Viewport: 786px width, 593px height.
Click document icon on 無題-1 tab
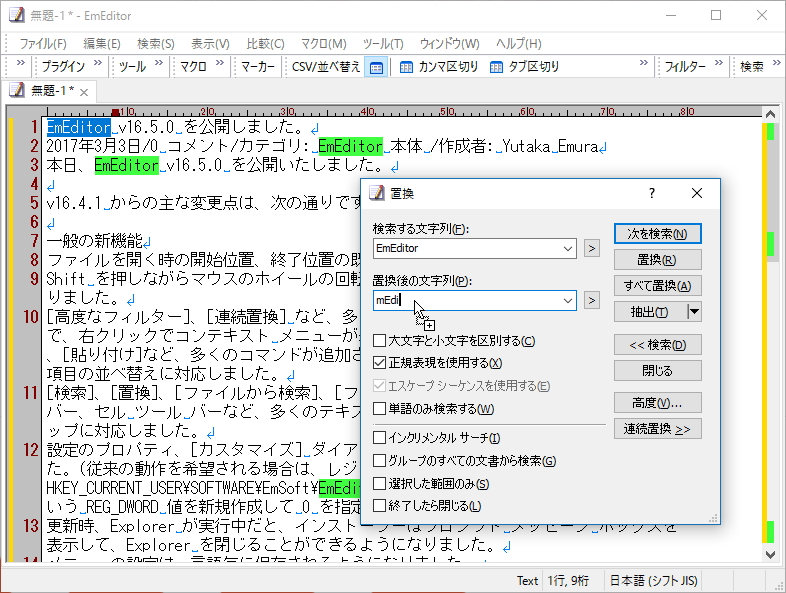(x=17, y=90)
